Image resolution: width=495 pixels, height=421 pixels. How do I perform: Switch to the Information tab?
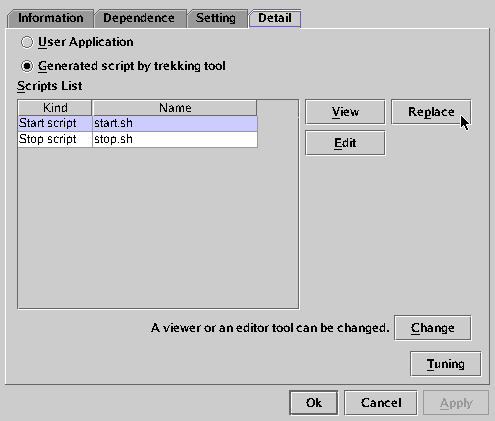[x=50, y=18]
